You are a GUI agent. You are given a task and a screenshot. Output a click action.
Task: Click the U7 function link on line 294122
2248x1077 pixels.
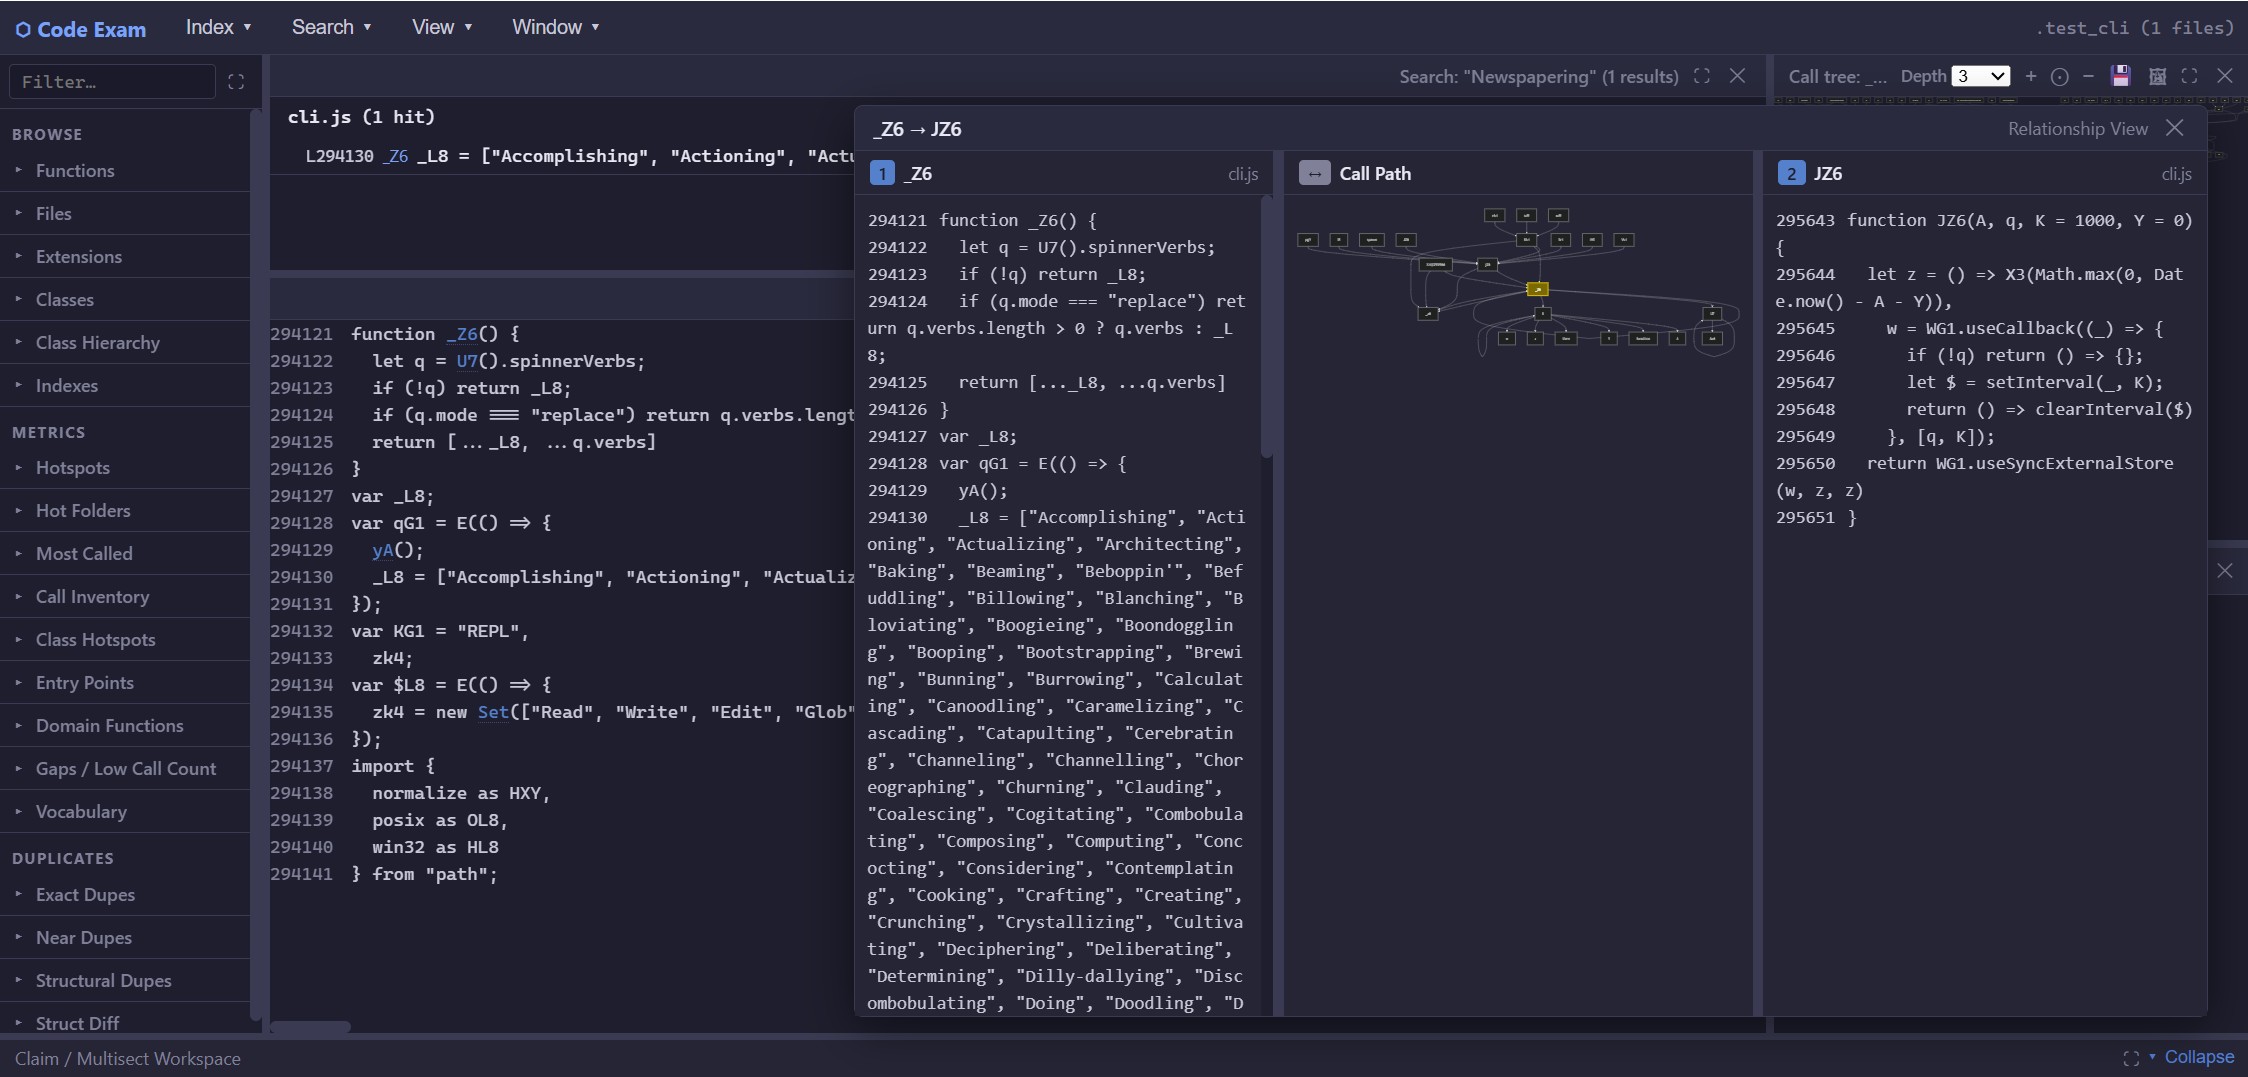pos(467,361)
